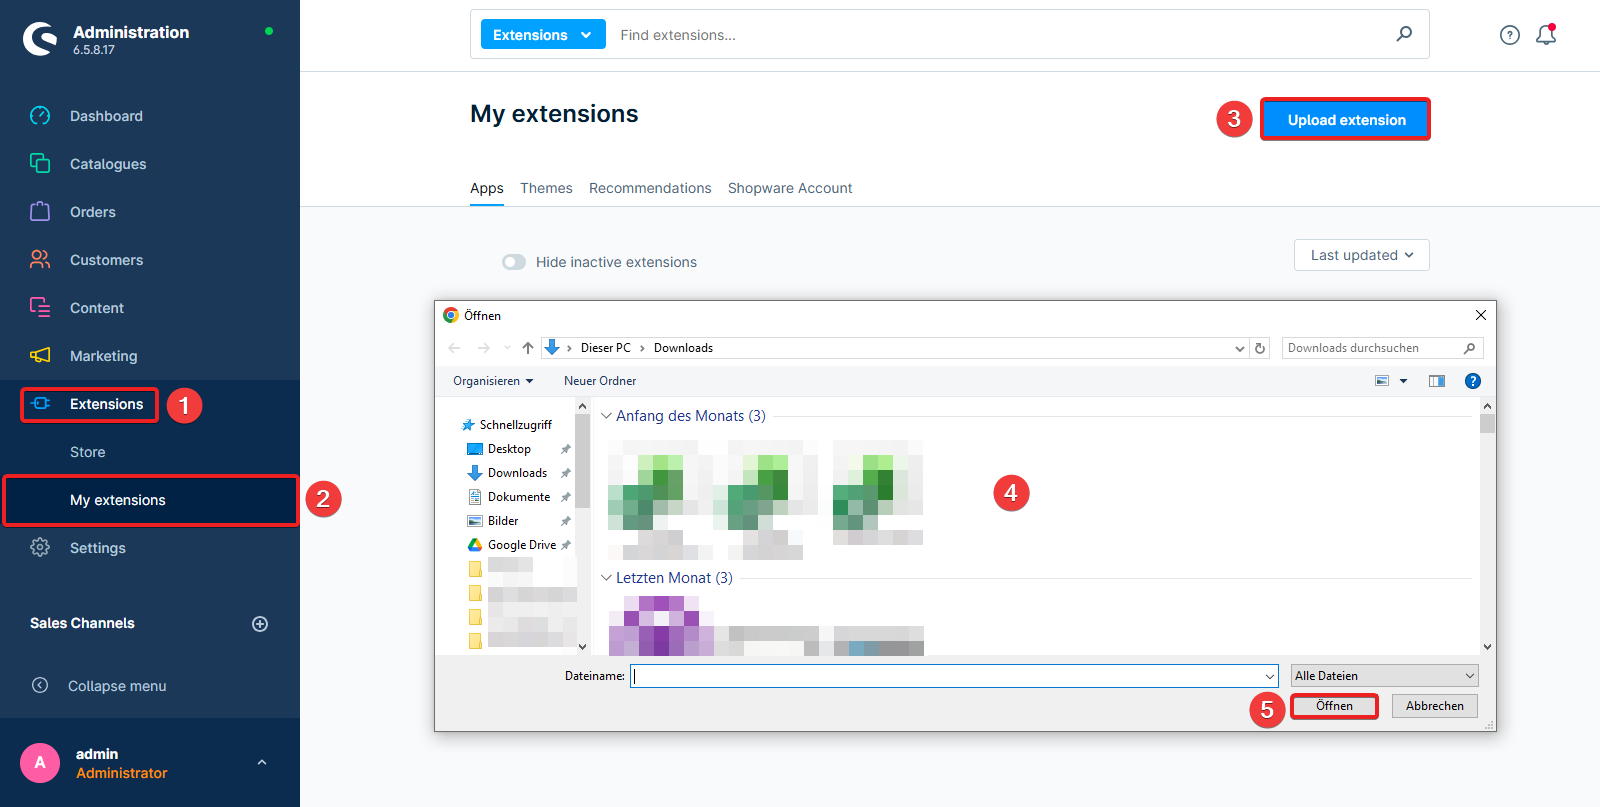Collapse the Anfang des Monats group

pyautogui.click(x=606, y=416)
